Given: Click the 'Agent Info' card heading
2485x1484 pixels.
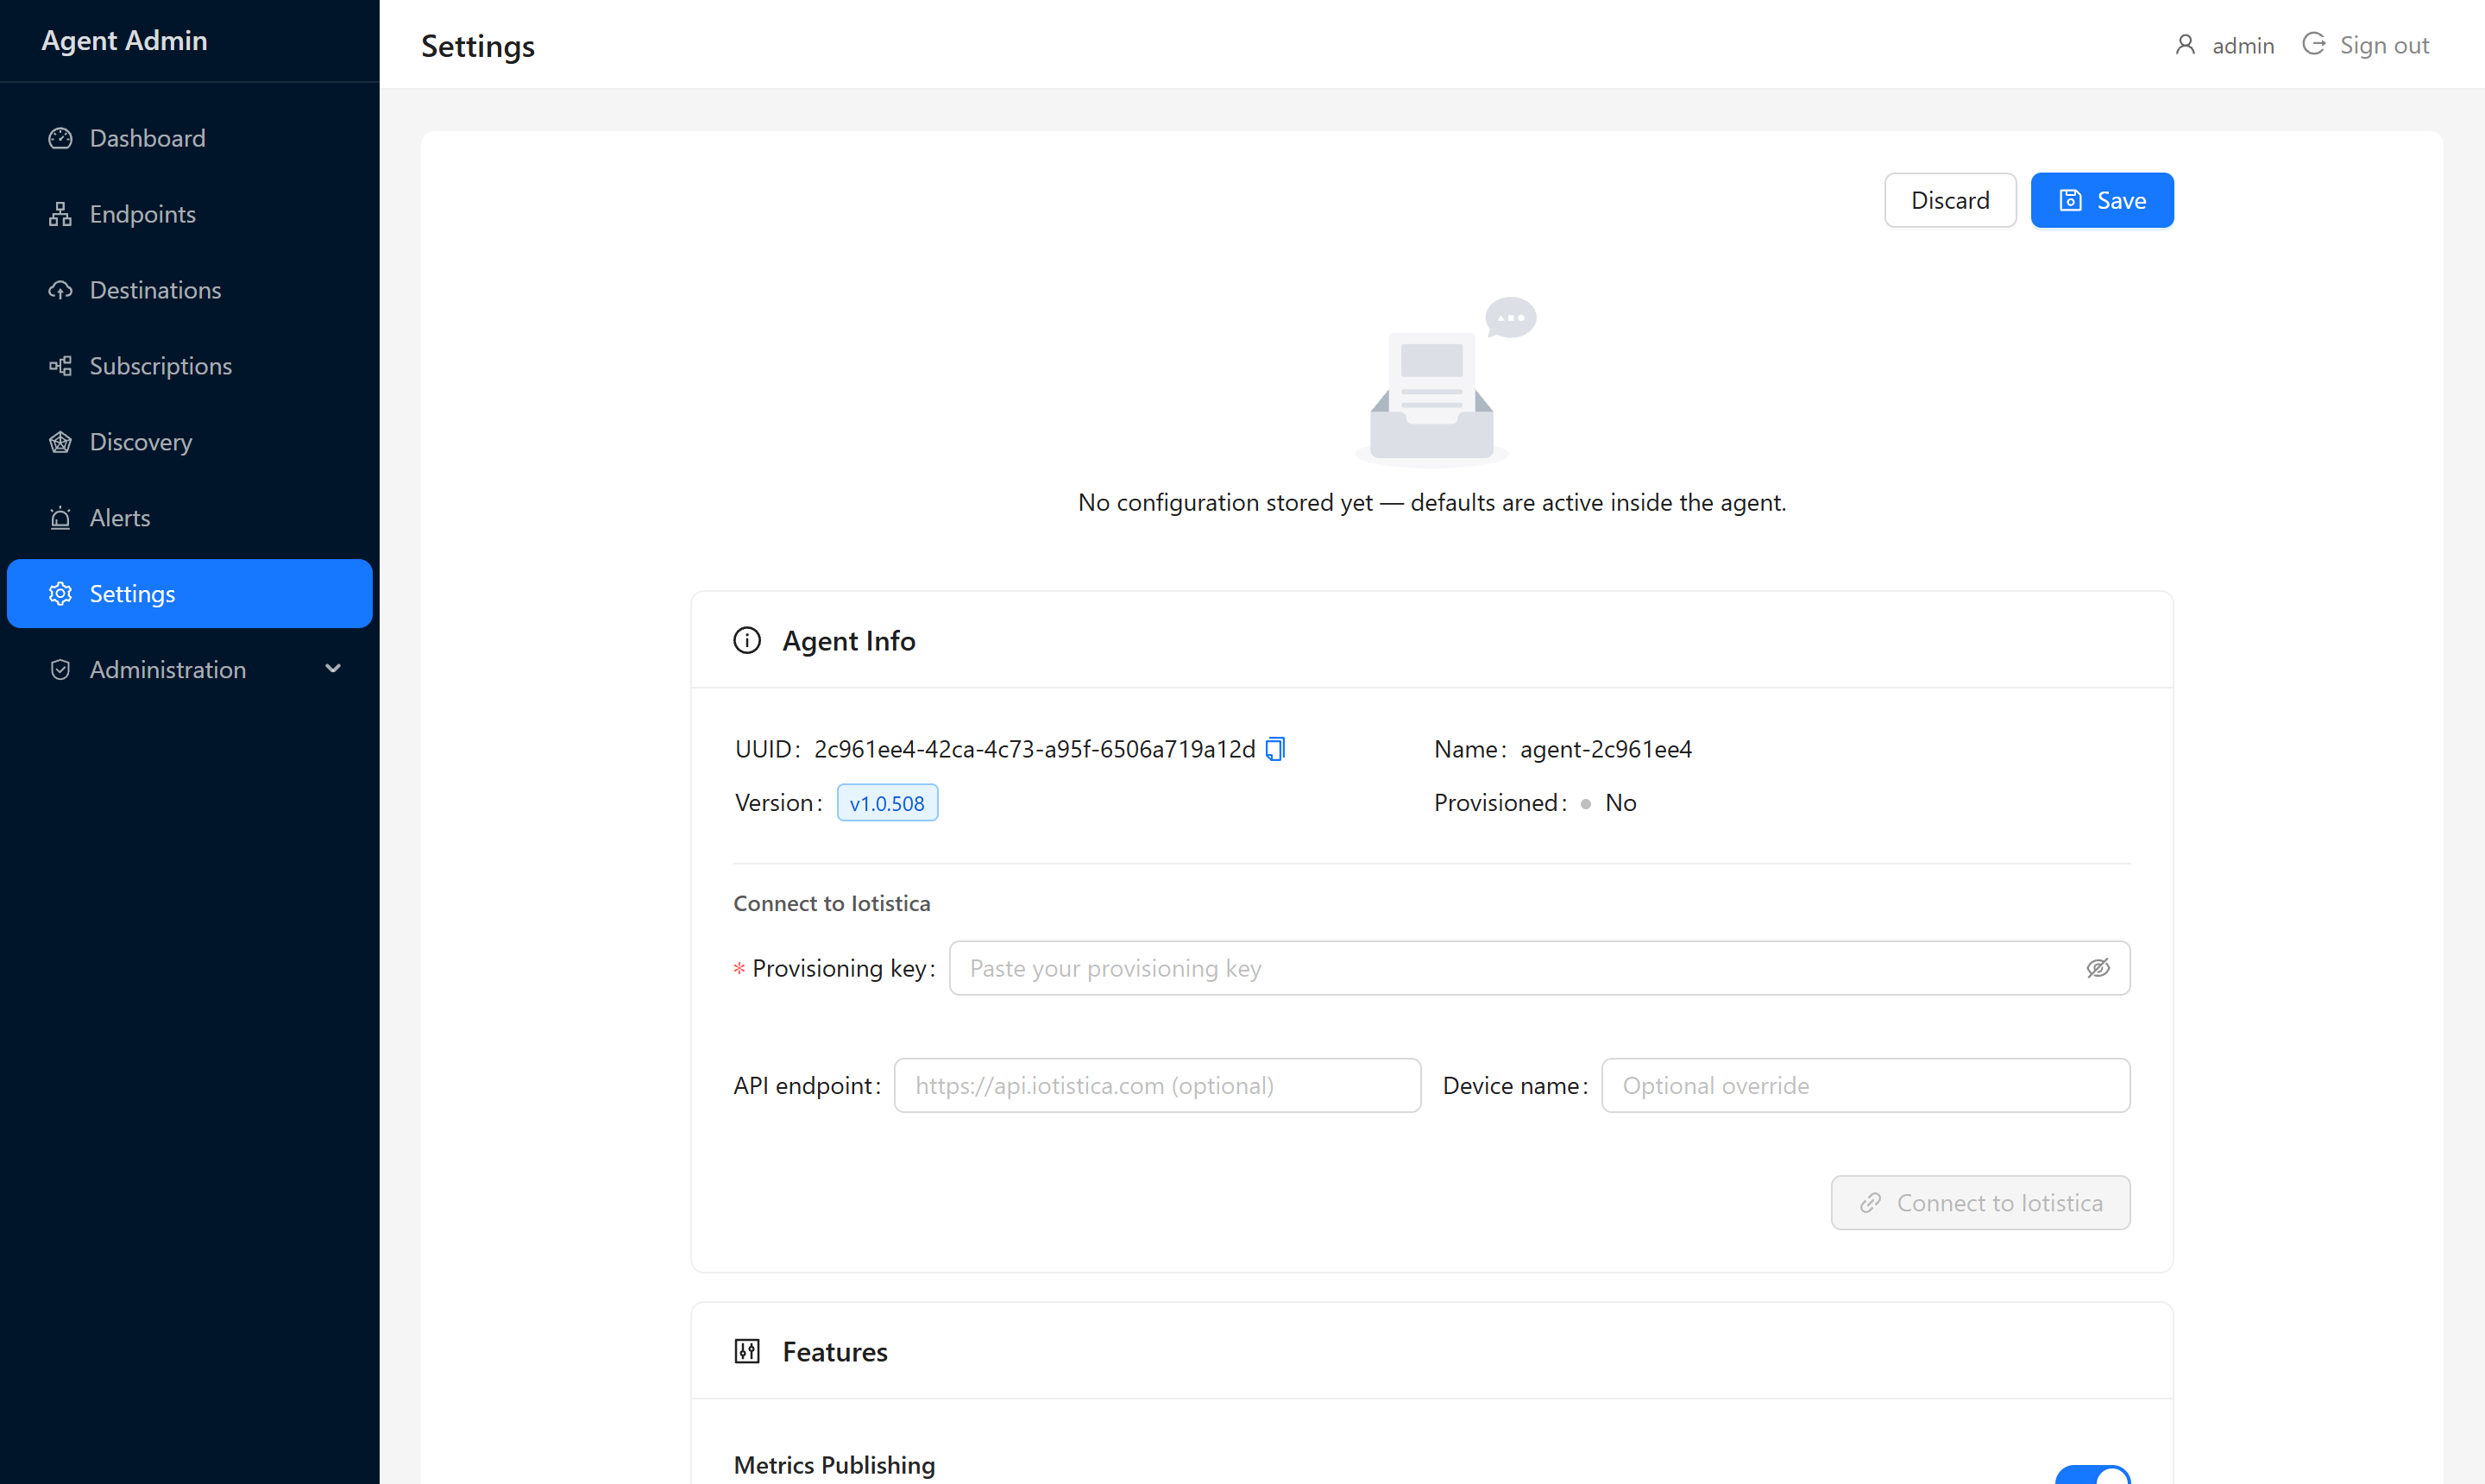Looking at the screenshot, I should [x=848, y=640].
